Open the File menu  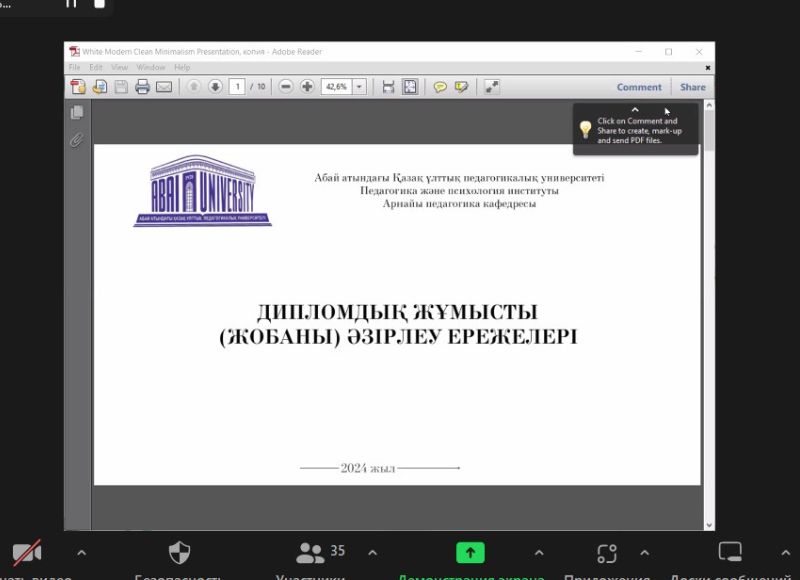point(74,67)
